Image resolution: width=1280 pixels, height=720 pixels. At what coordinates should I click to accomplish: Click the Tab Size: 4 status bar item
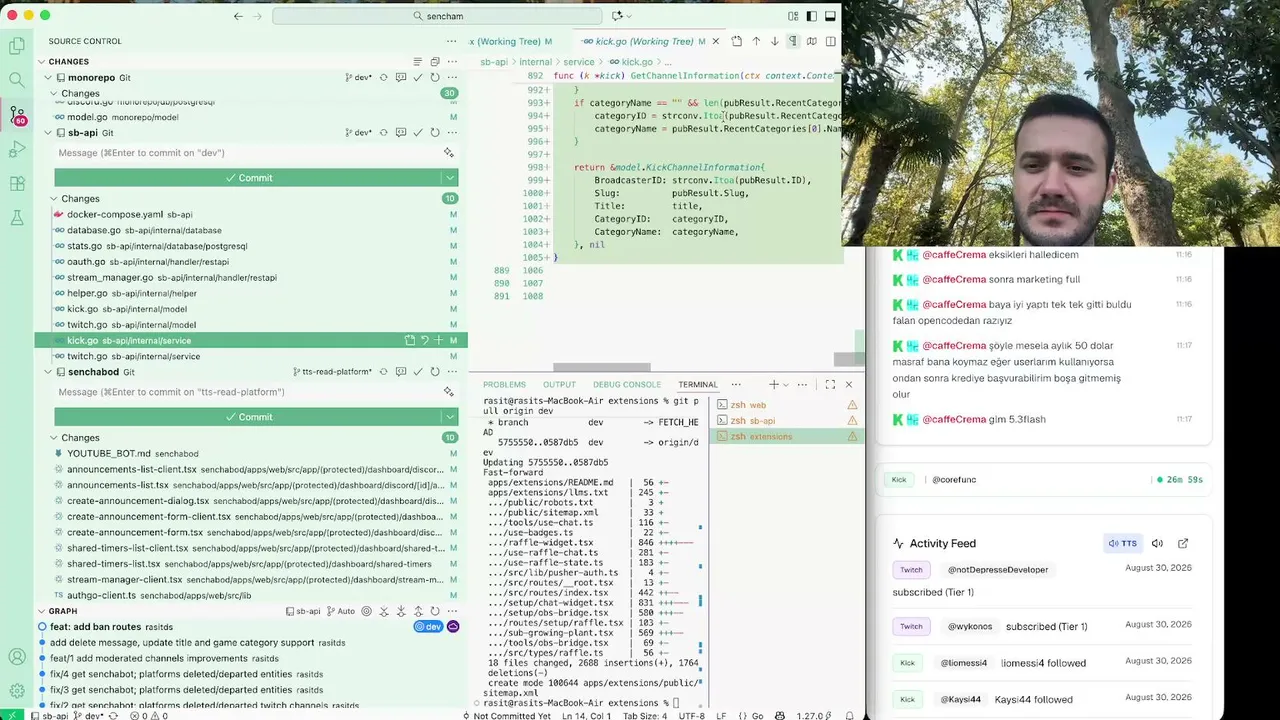(x=645, y=715)
